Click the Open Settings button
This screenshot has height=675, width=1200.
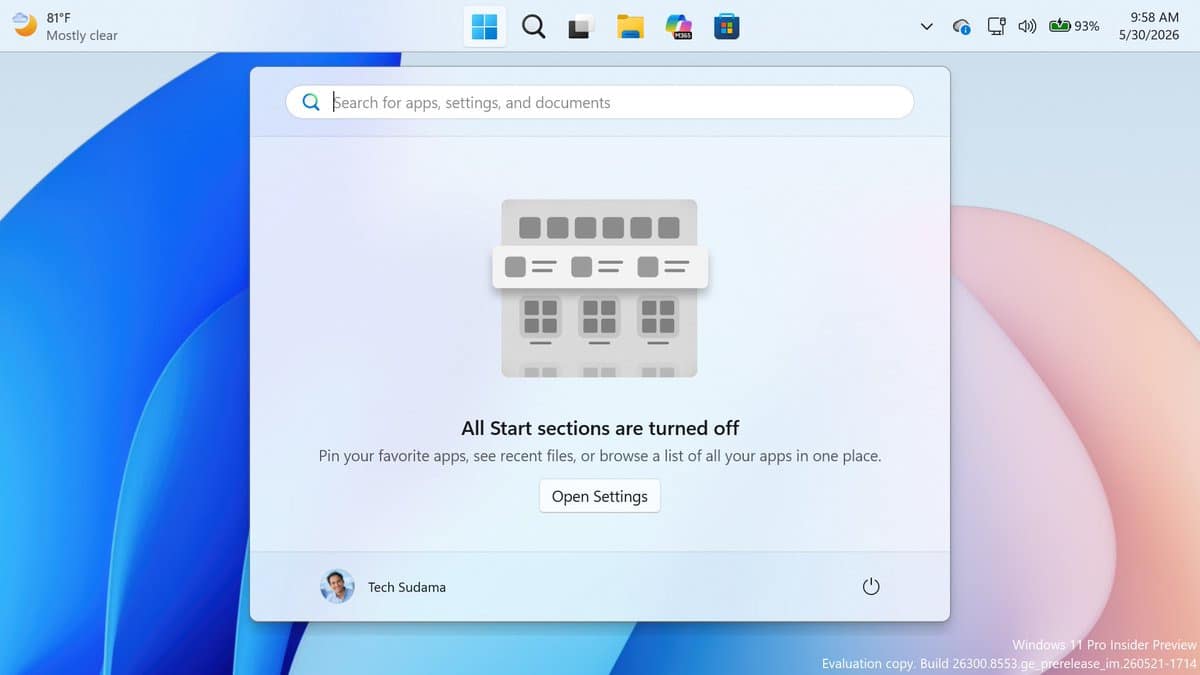coord(600,496)
